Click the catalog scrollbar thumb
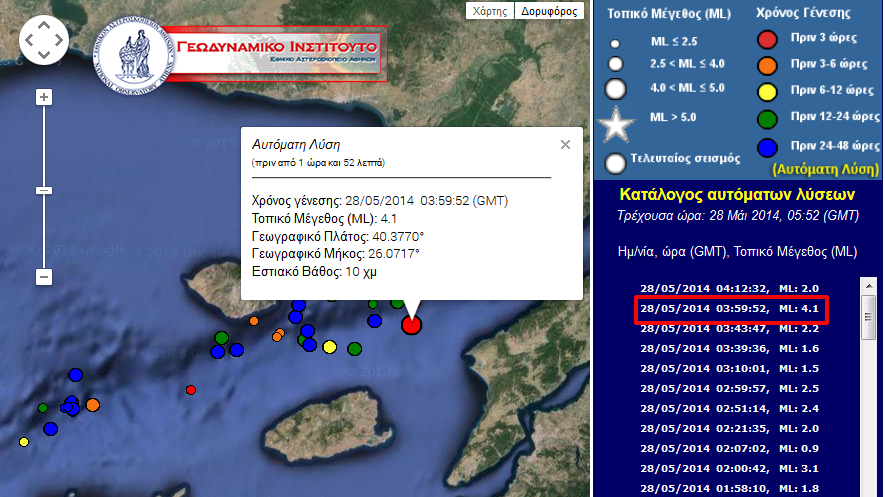The image size is (885, 497). click(x=869, y=317)
